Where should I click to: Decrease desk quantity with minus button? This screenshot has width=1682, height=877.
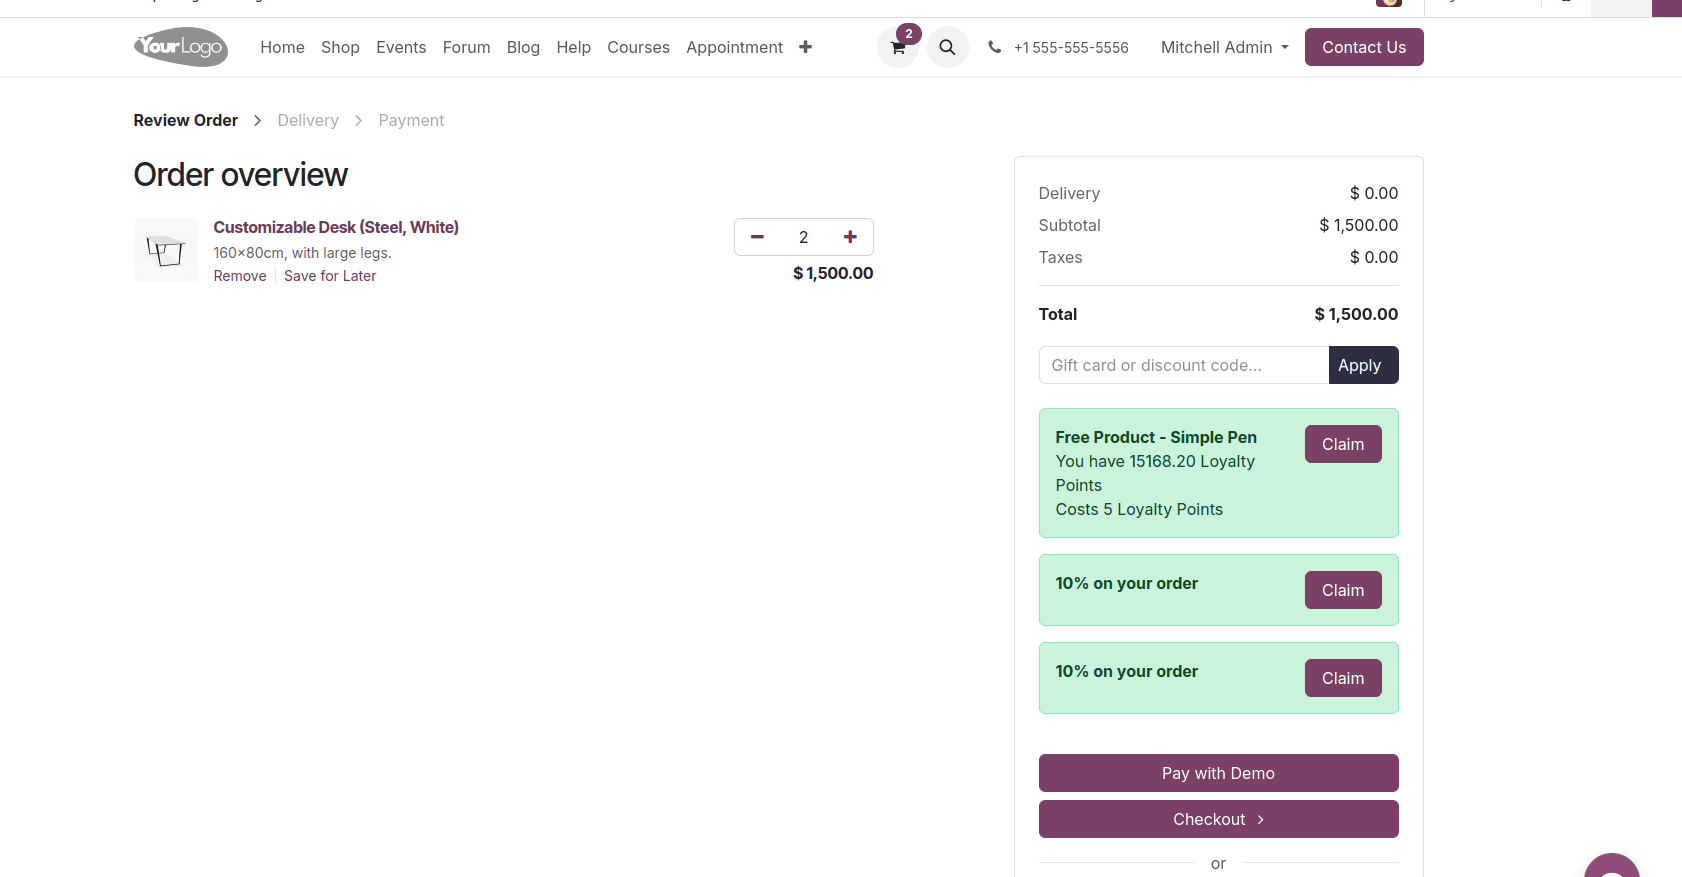[x=757, y=237]
